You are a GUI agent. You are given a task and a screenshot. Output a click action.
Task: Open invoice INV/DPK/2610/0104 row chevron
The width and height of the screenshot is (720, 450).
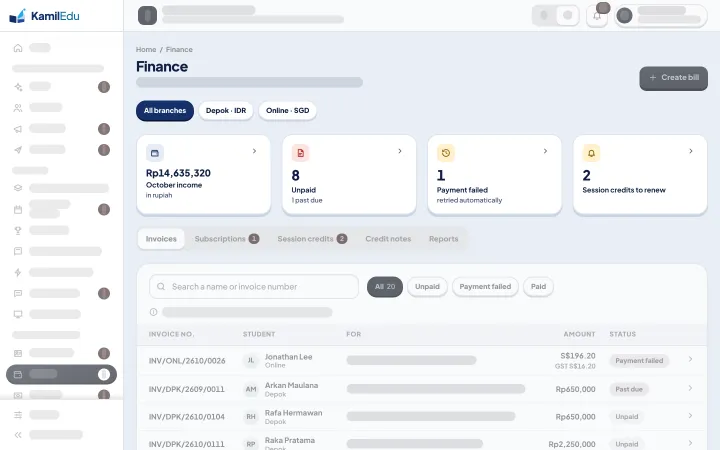pyautogui.click(x=690, y=416)
